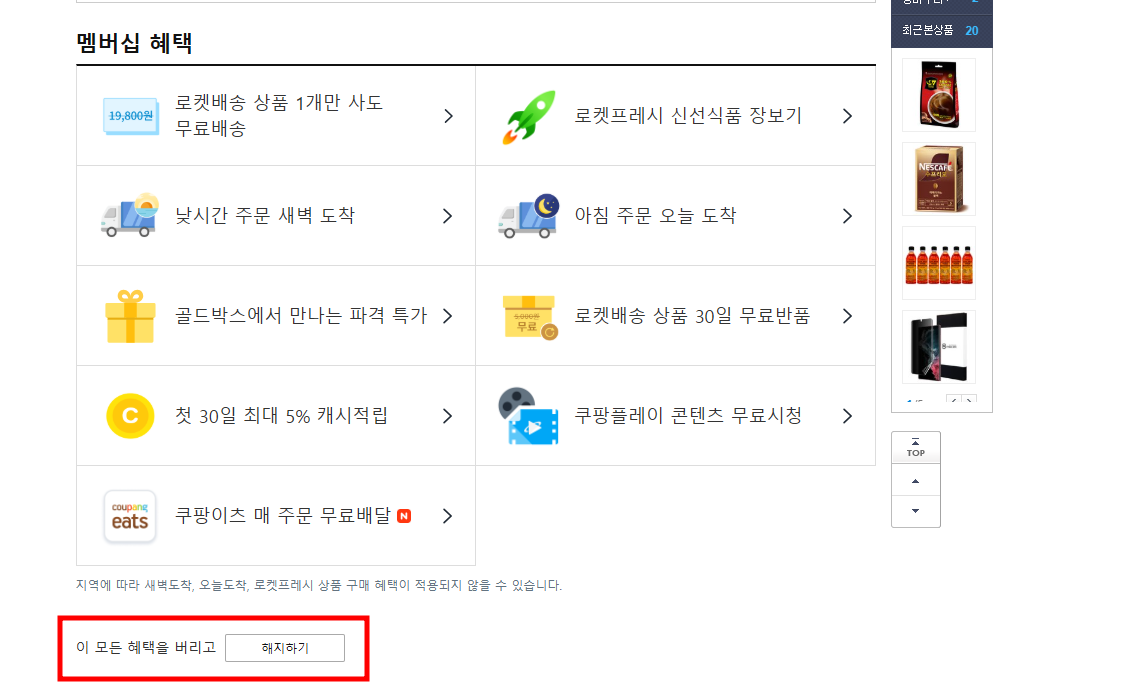Open 로켓배송 상품 1개만 사도 무료배송 benefit text
This screenshot has height=696, width=1123.
click(279, 115)
